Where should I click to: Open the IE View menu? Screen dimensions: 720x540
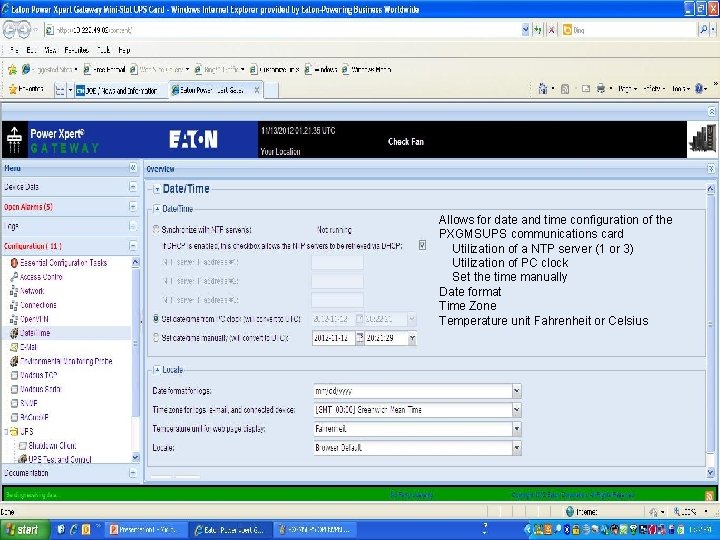coord(50,50)
